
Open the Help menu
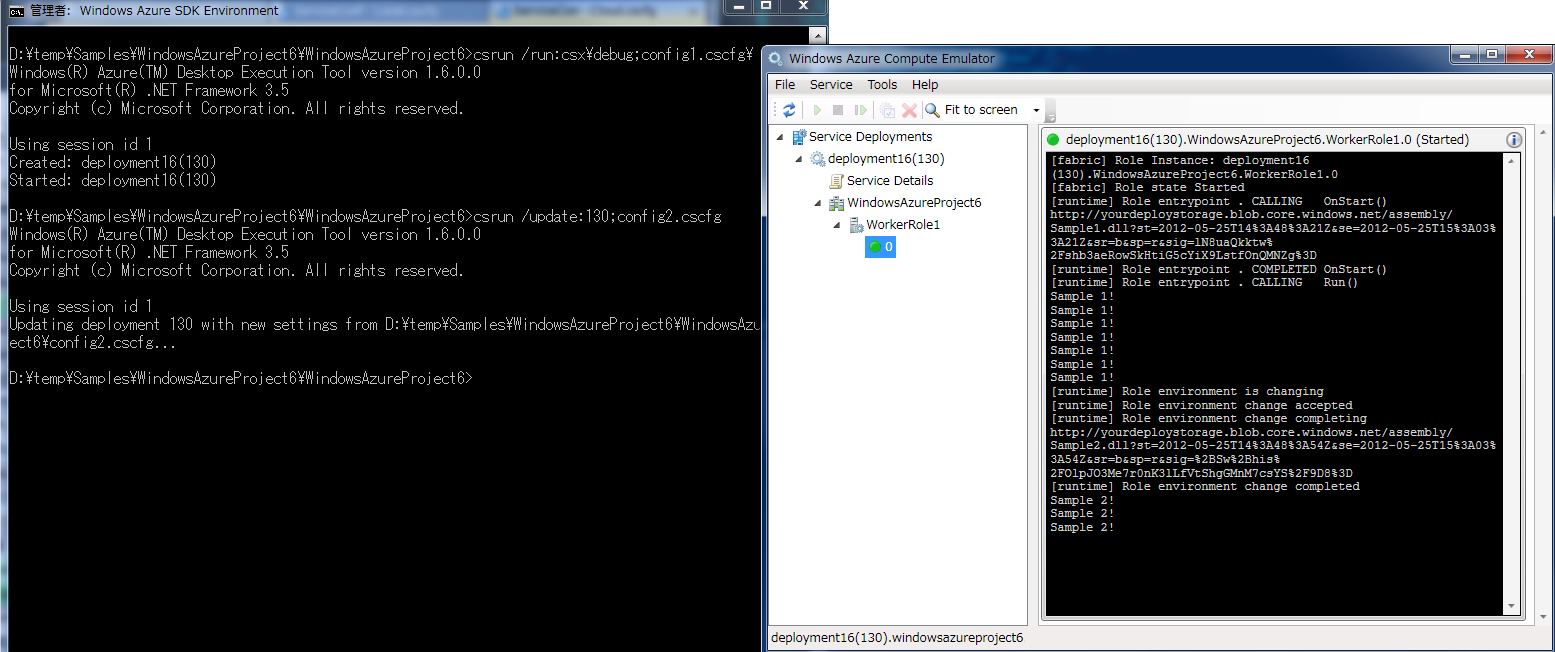pos(925,85)
